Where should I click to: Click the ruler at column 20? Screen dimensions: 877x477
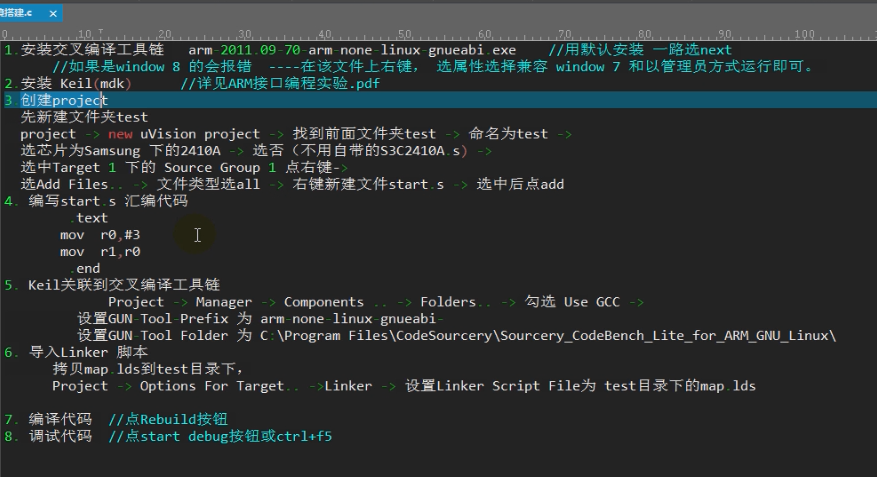[163, 34]
